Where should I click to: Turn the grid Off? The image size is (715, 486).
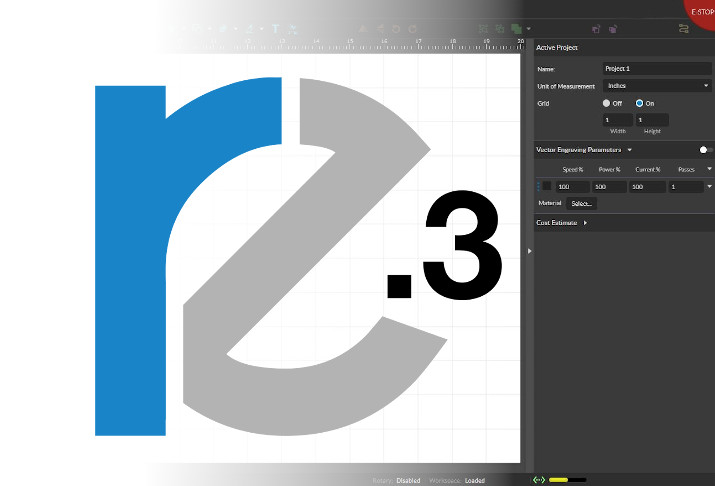point(606,103)
